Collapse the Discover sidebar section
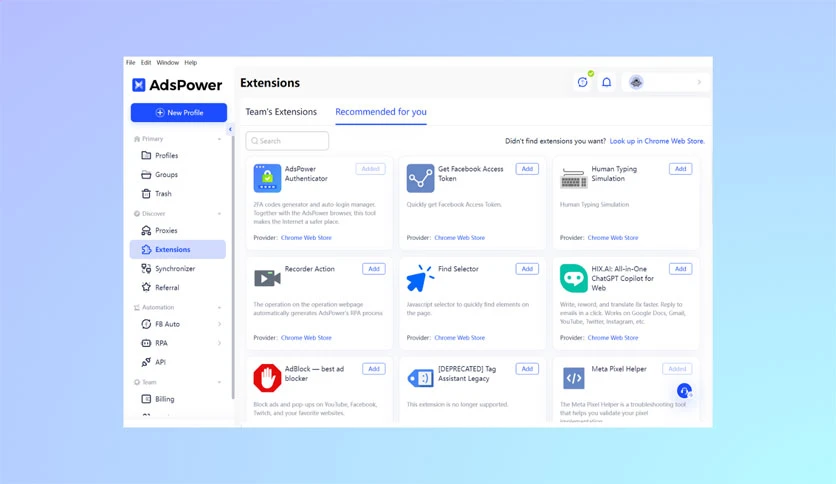Screen dimensions: 836x484 219,214
